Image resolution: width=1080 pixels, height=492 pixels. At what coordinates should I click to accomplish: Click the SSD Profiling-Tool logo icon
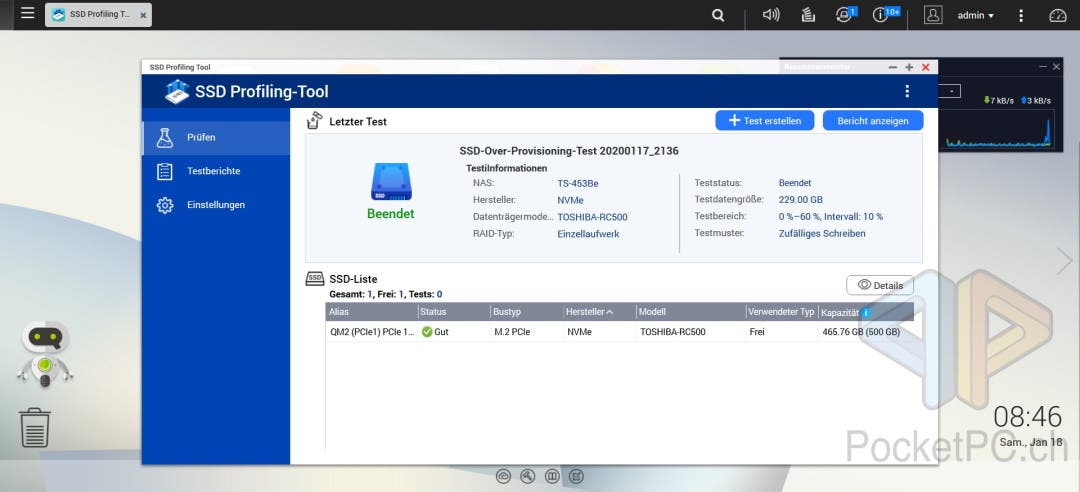click(177, 92)
